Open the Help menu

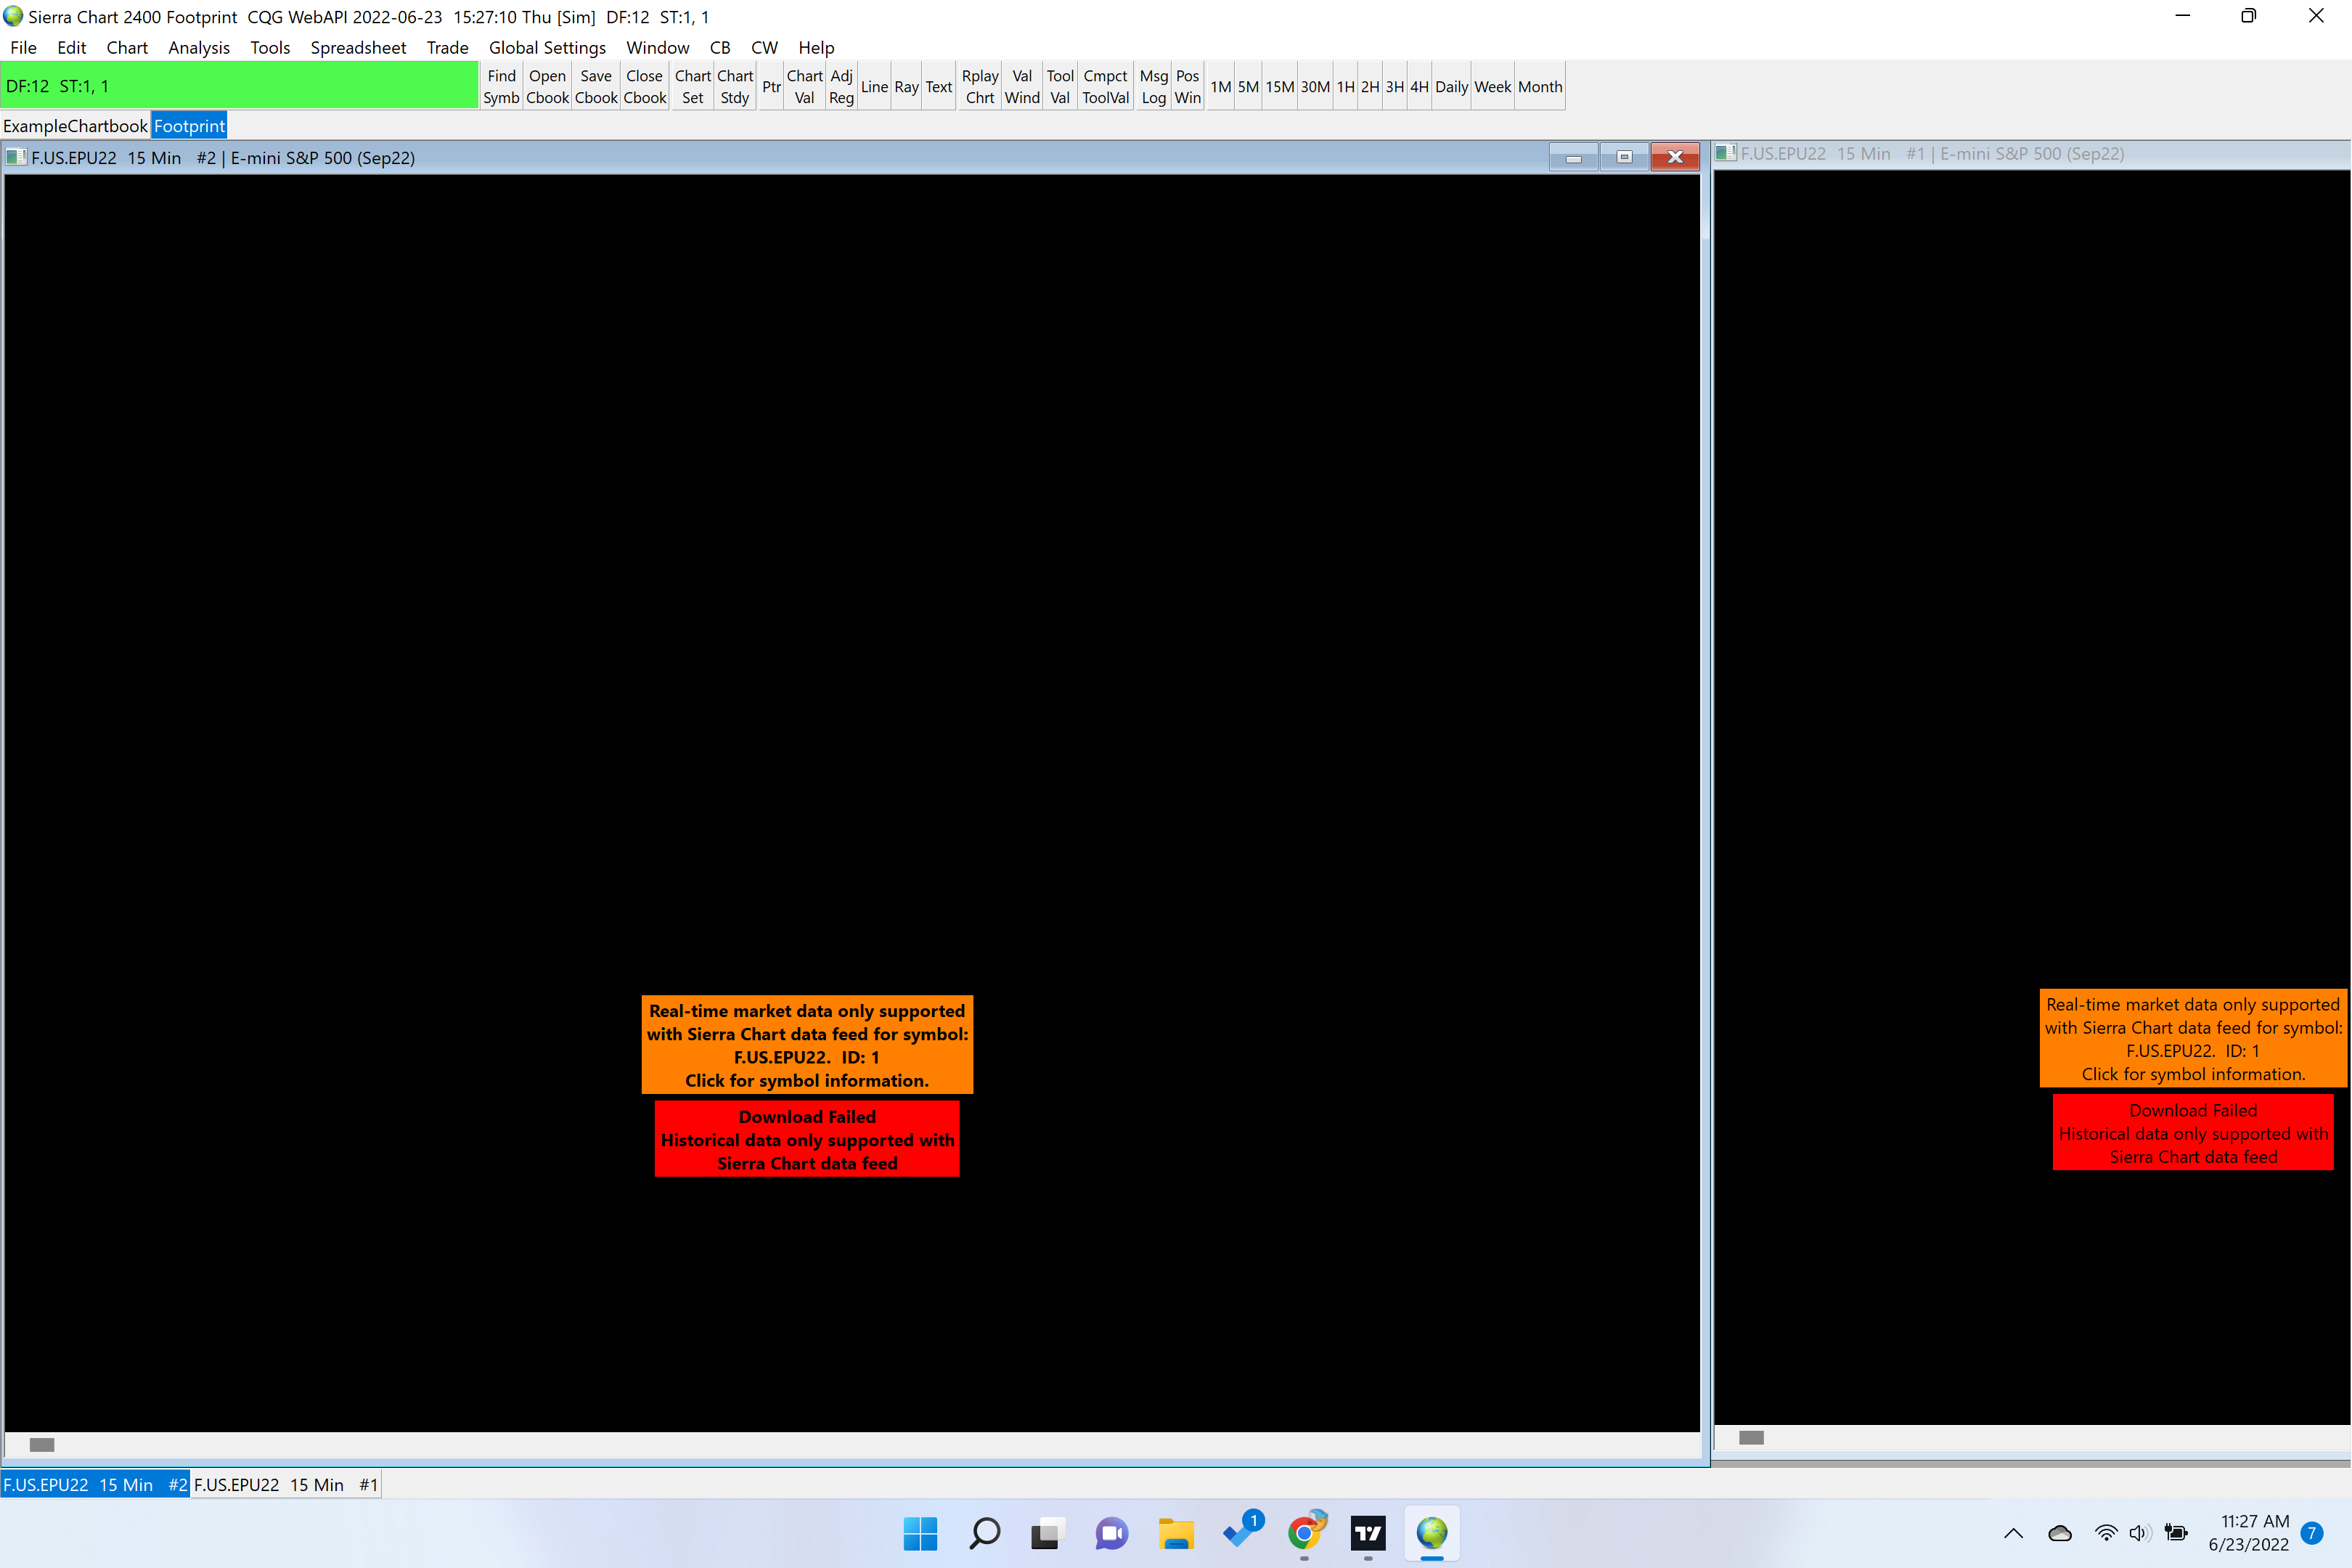[816, 47]
